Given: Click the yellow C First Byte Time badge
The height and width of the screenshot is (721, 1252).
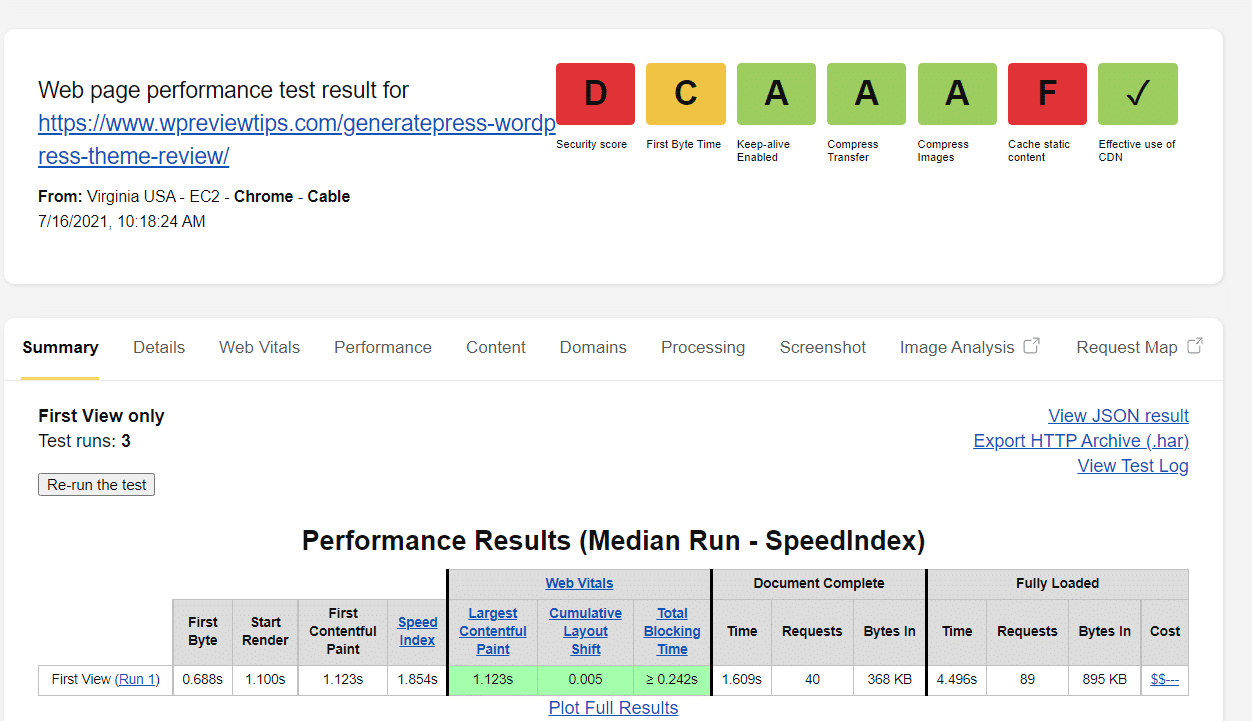Looking at the screenshot, I should point(685,94).
